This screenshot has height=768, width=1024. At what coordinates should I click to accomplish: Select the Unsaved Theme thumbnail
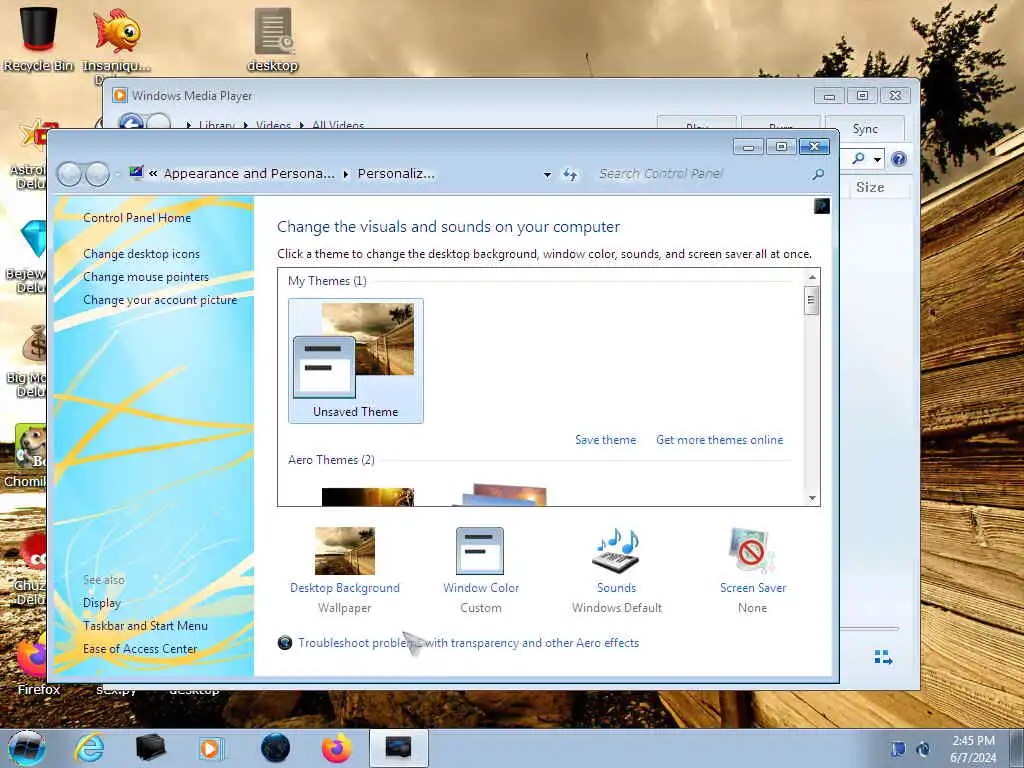click(x=356, y=360)
